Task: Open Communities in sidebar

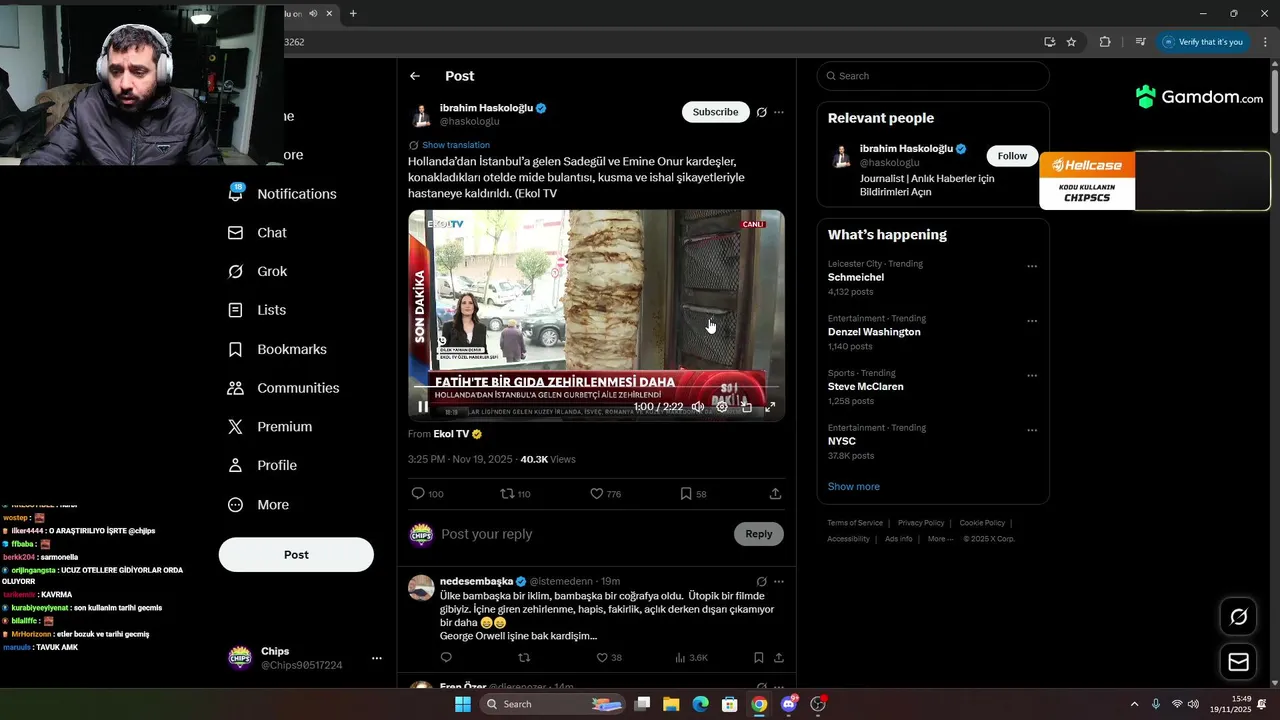Action: coord(284,388)
